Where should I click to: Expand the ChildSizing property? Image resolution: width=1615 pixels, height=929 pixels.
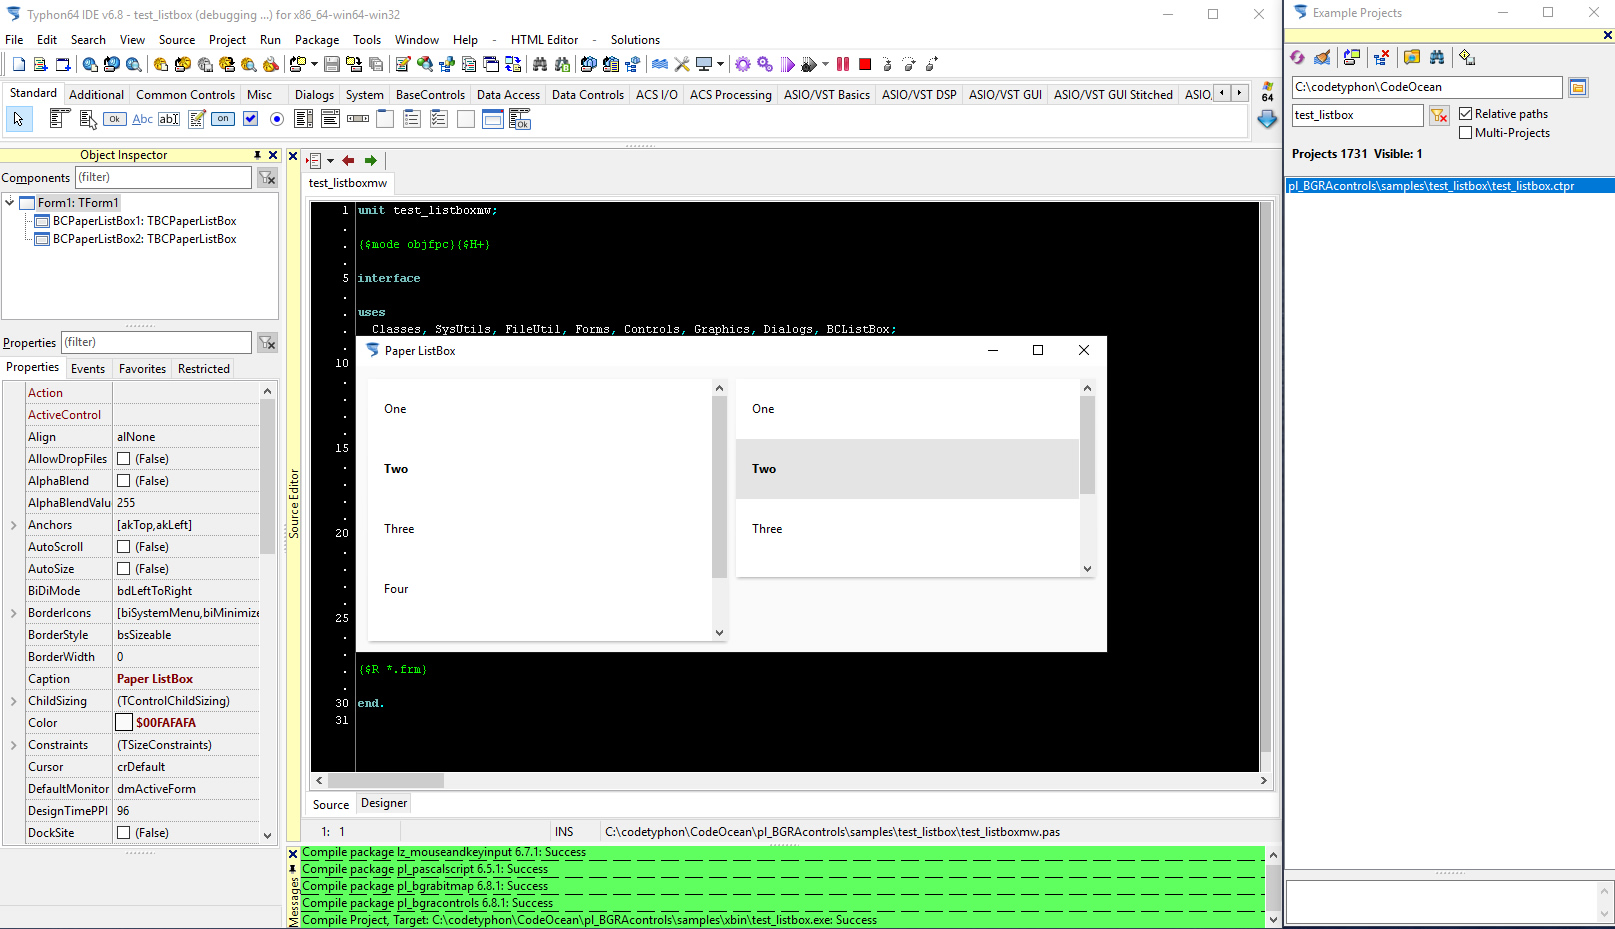14,701
